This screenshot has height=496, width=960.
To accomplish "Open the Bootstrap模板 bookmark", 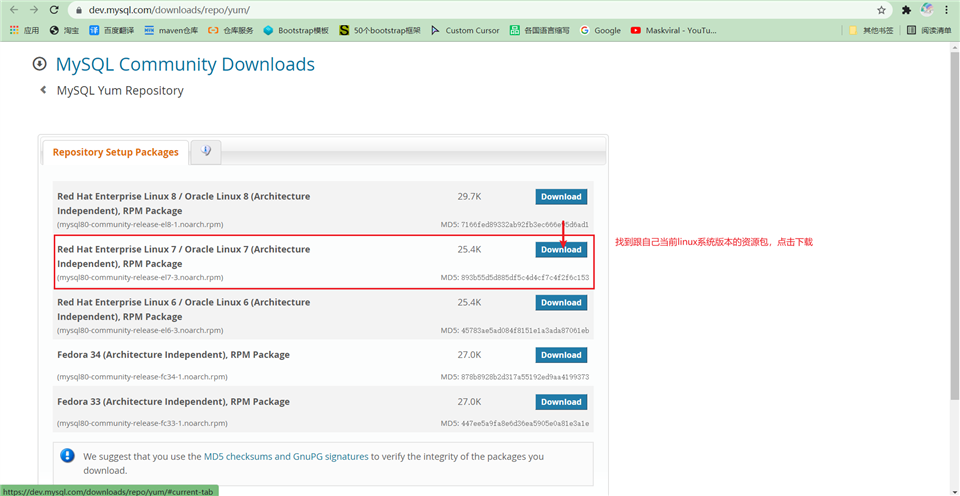I will 296,30.
